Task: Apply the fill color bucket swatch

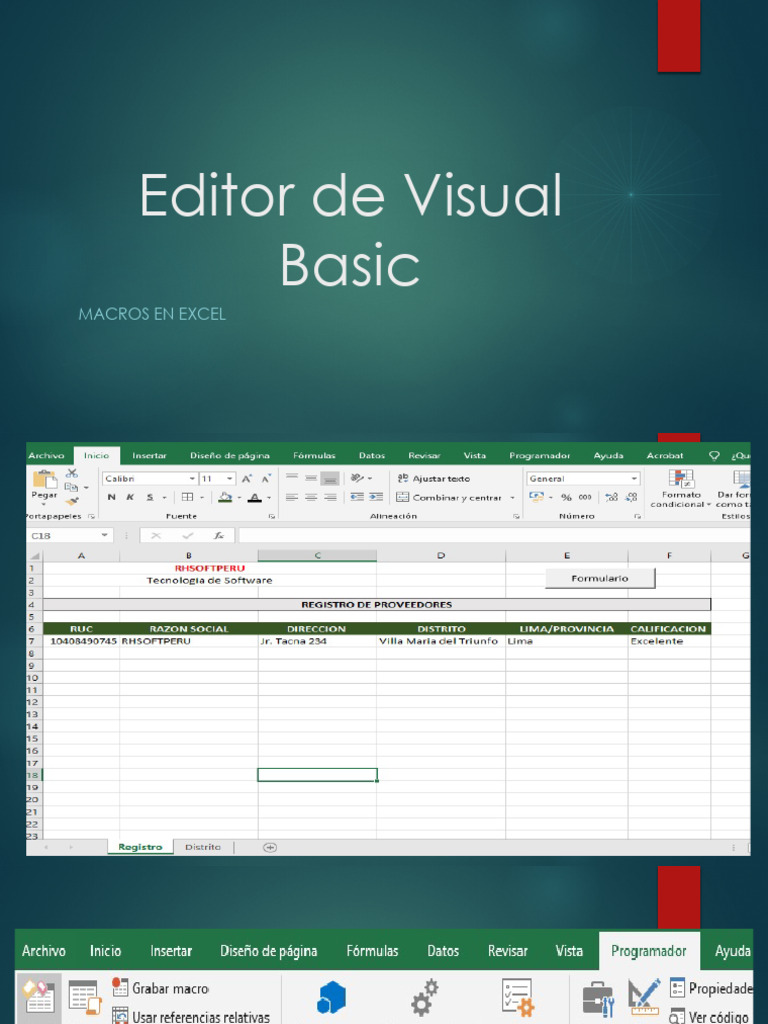Action: (x=225, y=498)
